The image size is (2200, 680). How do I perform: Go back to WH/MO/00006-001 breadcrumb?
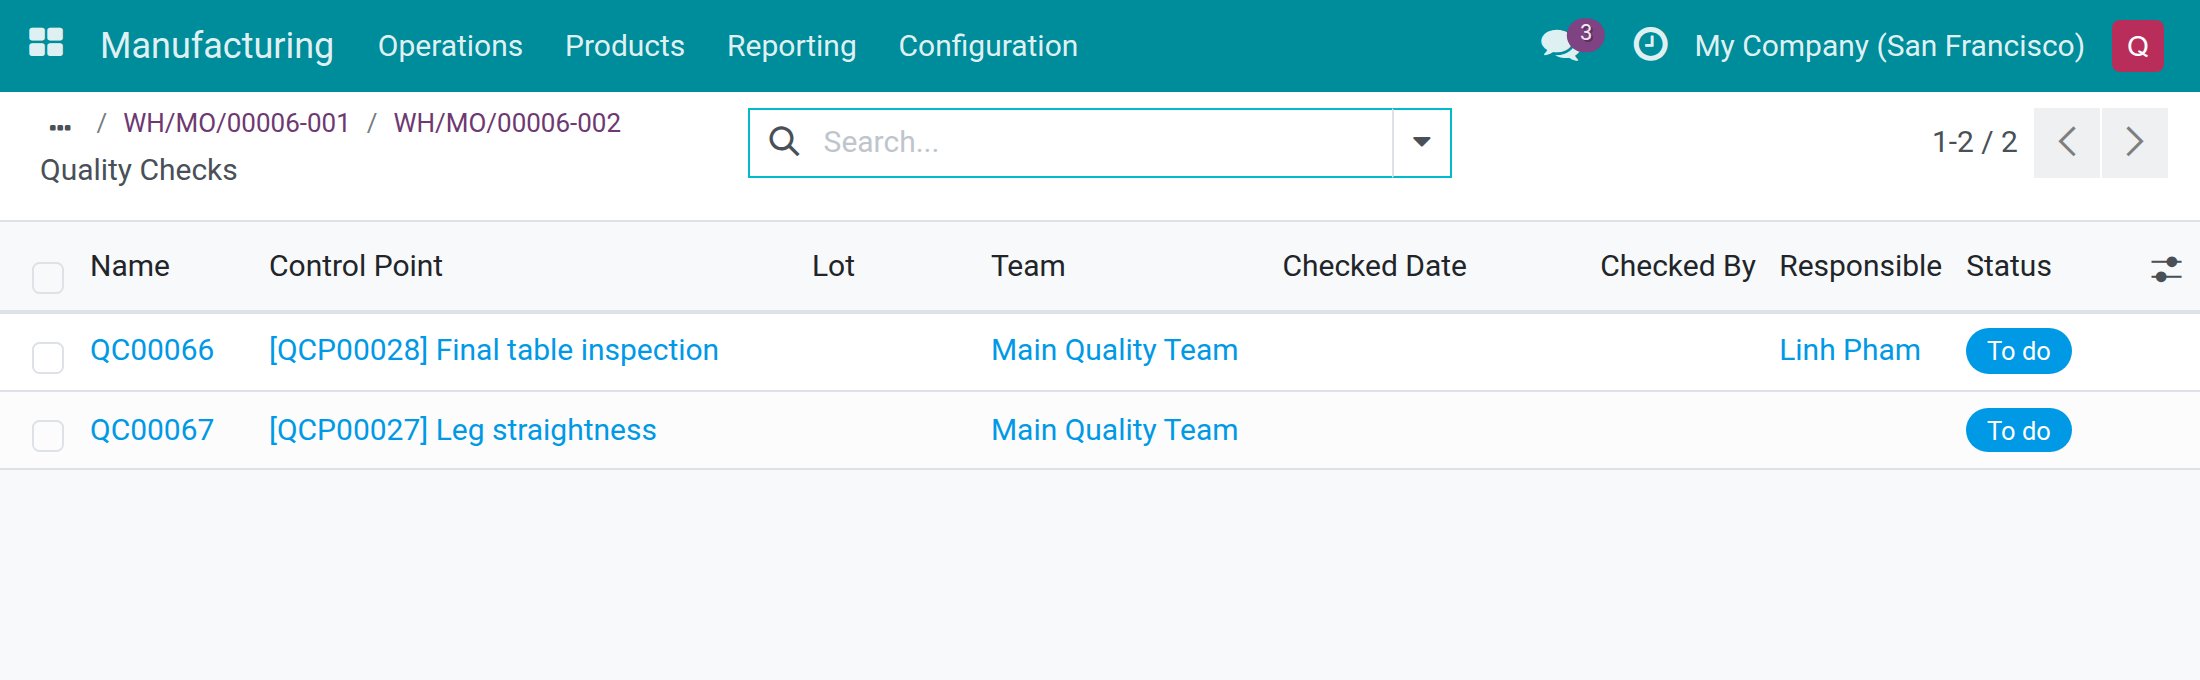coord(236,123)
